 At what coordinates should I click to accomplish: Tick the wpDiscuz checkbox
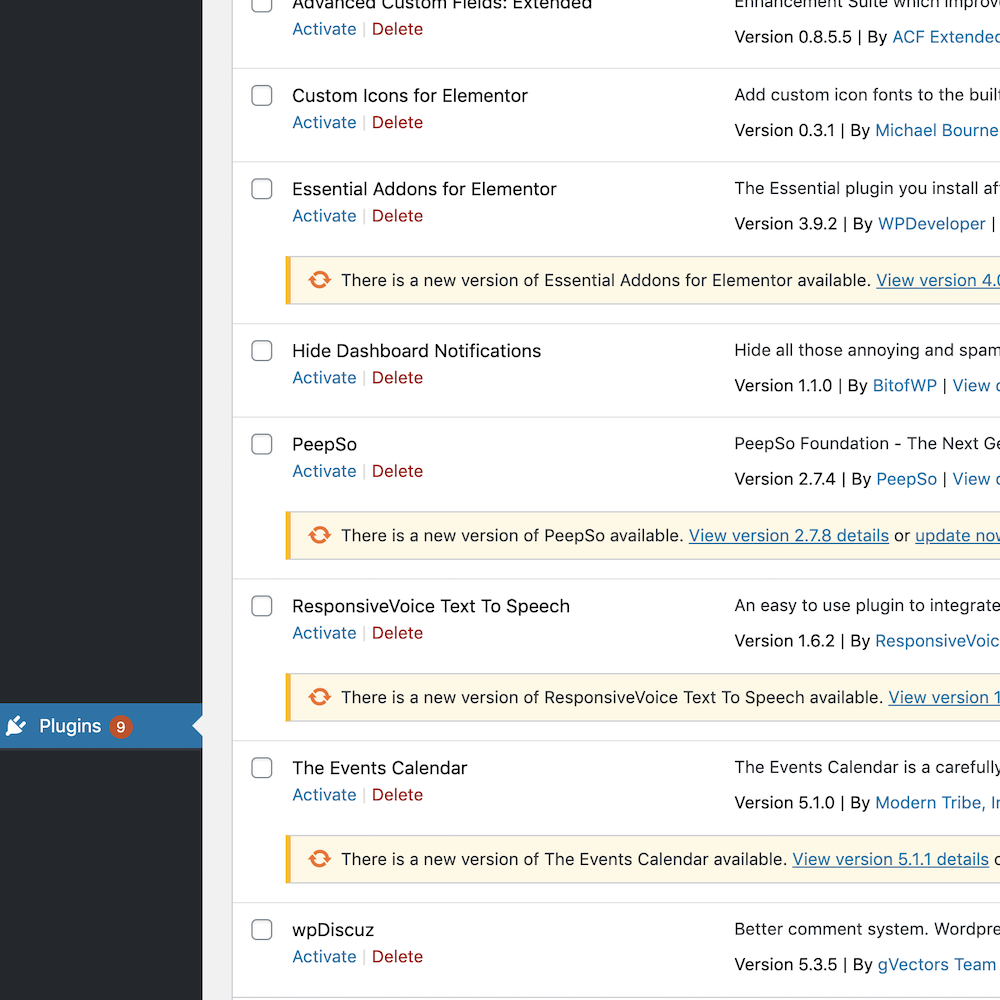261,929
